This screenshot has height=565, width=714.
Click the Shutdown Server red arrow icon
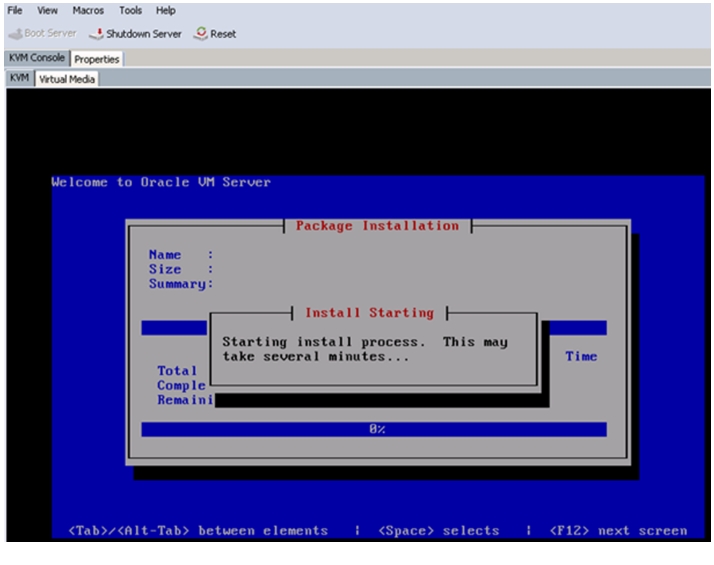(x=96, y=34)
